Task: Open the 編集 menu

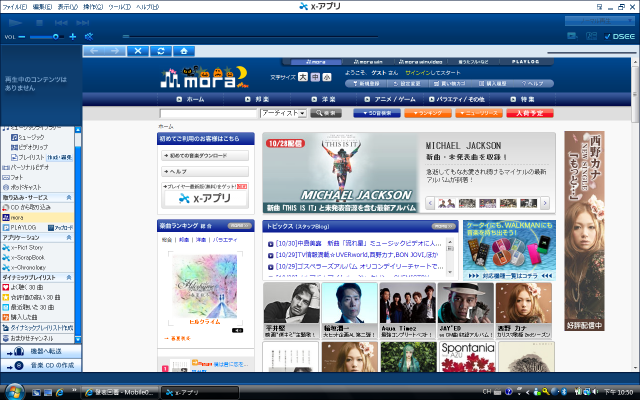Action: tap(42, 7)
